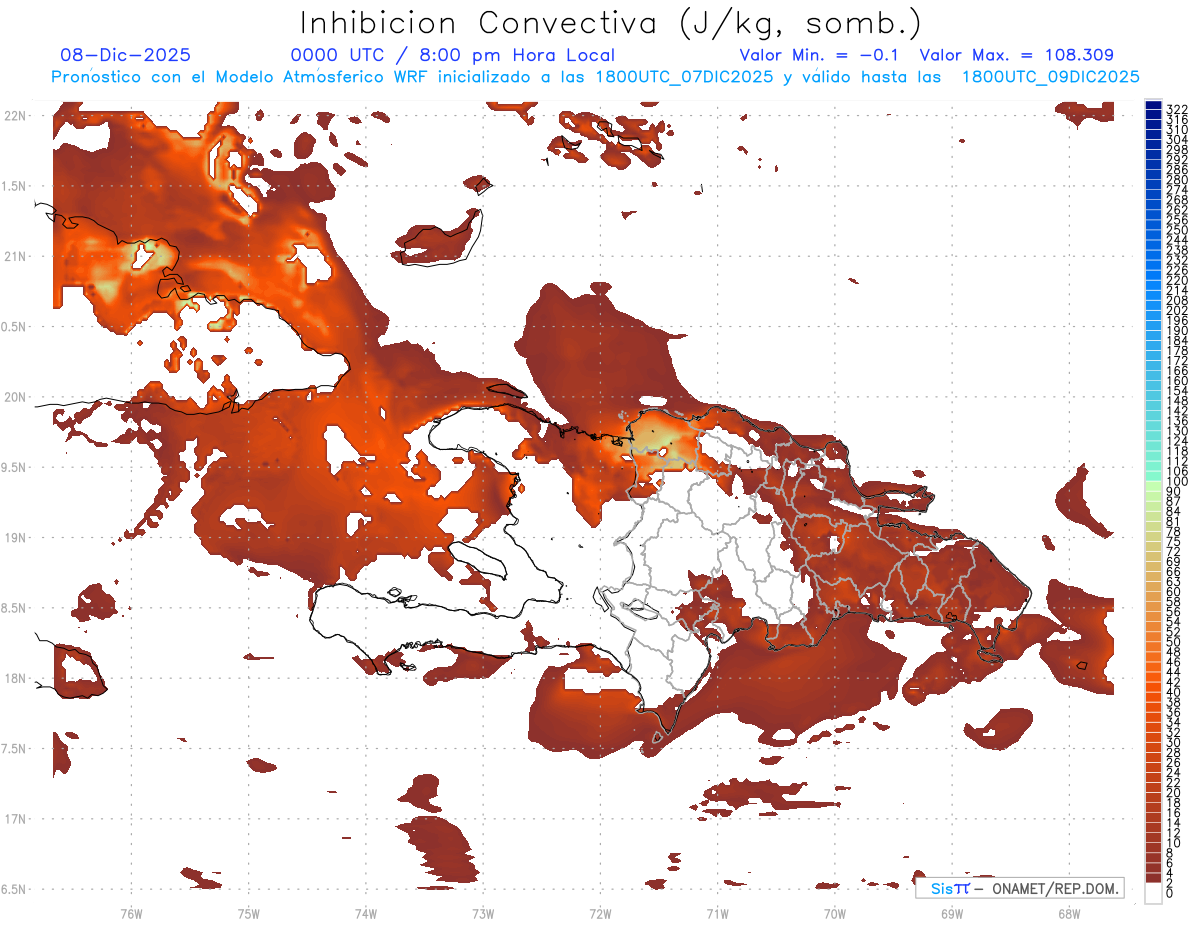Select the date text "08-Dic-2025"
This screenshot has height=927, width=1200.
pos(125,56)
